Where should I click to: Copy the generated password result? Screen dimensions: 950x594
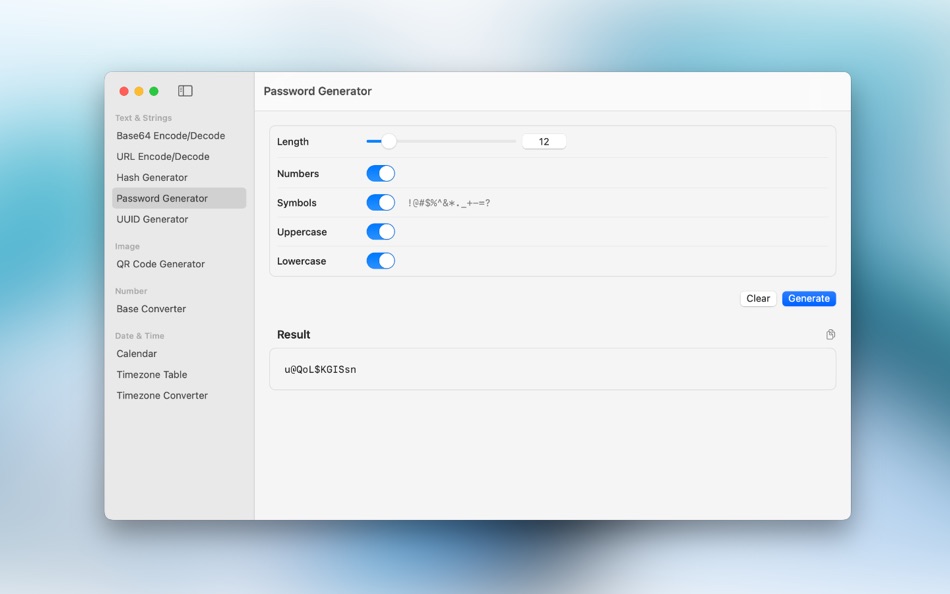point(830,334)
